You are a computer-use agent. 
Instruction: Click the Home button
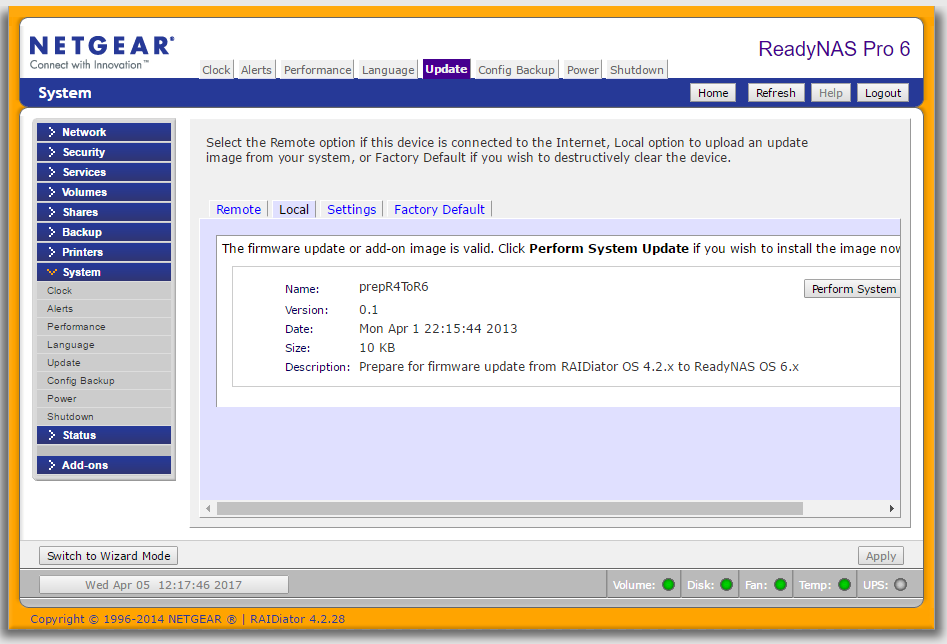[713, 93]
